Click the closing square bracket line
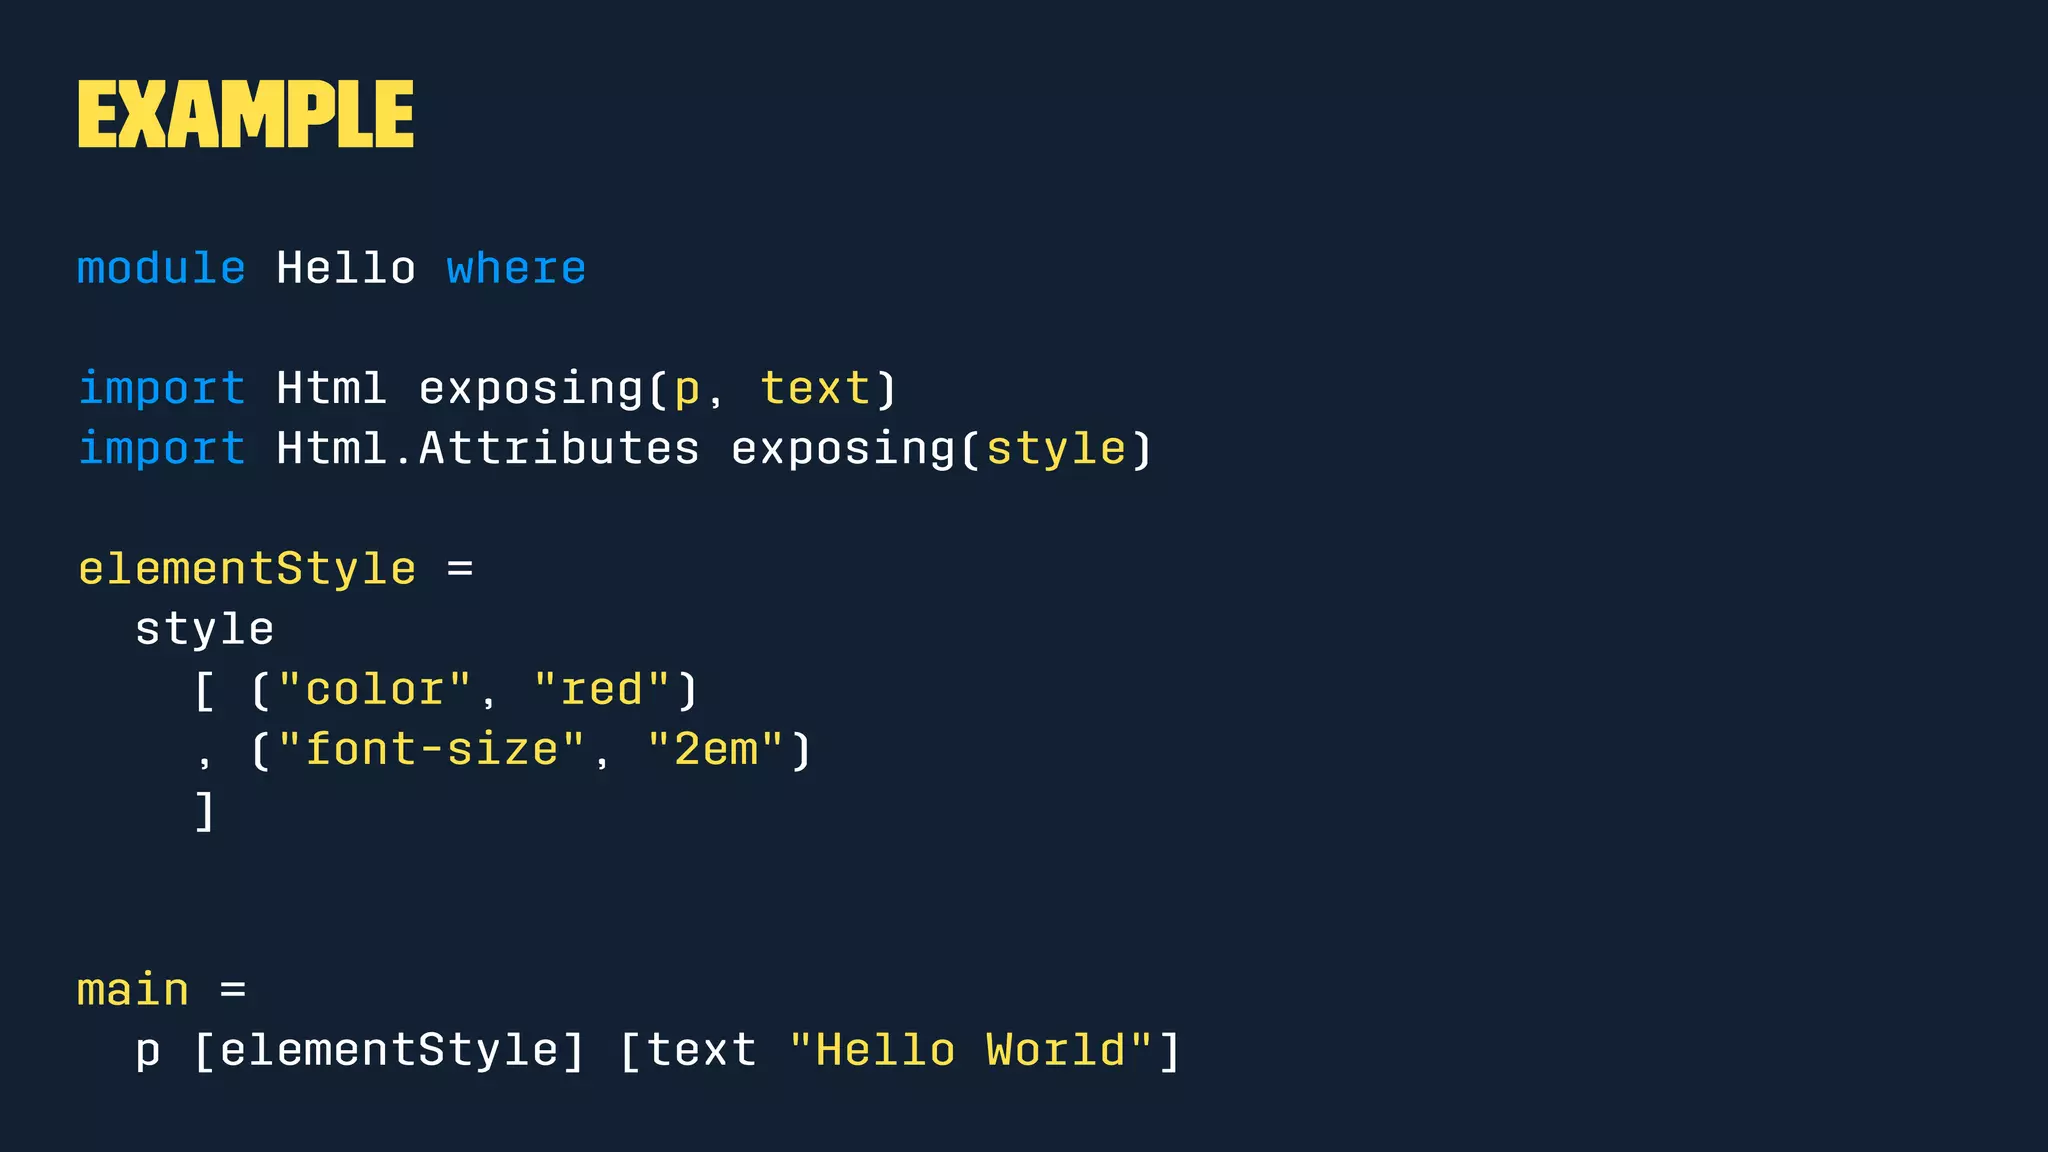 point(204,811)
